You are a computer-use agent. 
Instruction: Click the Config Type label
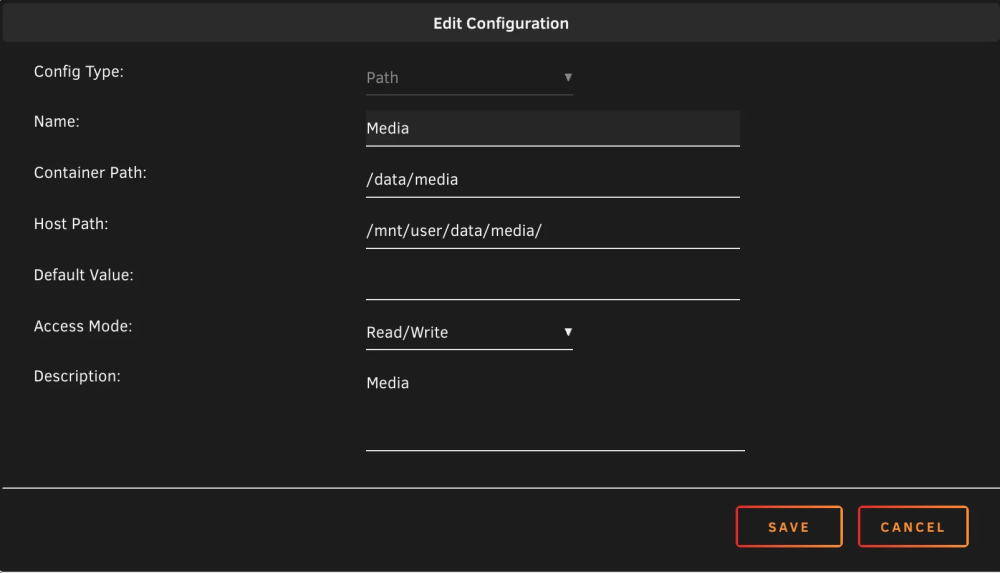pos(78,71)
